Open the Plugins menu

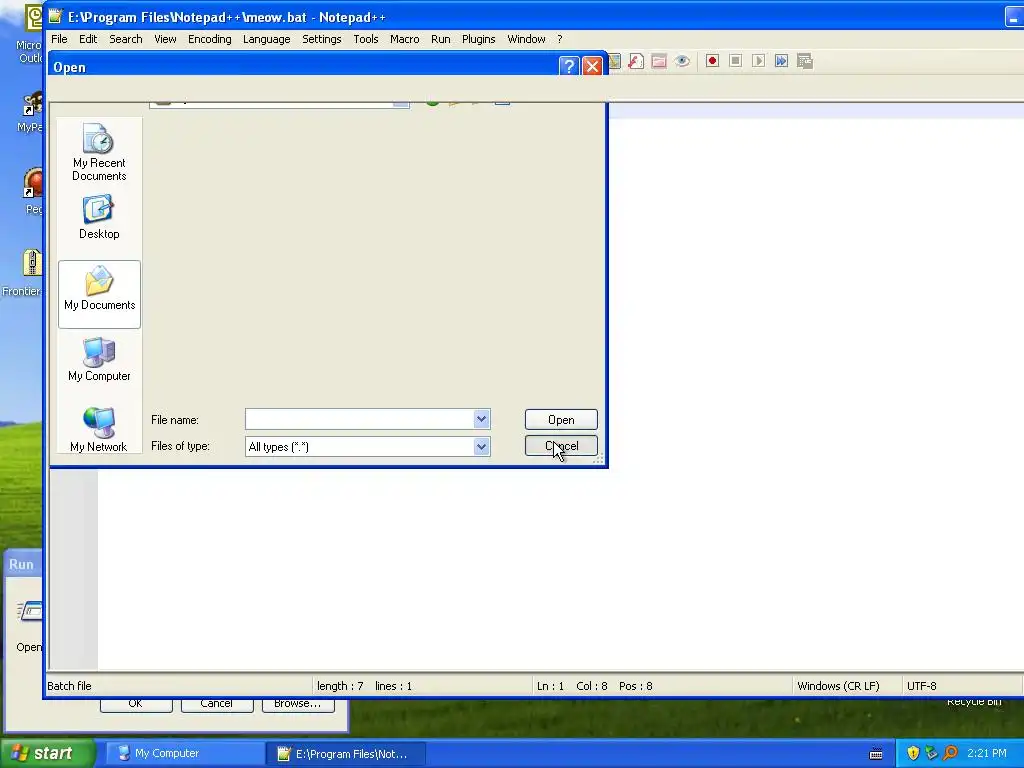tap(479, 39)
